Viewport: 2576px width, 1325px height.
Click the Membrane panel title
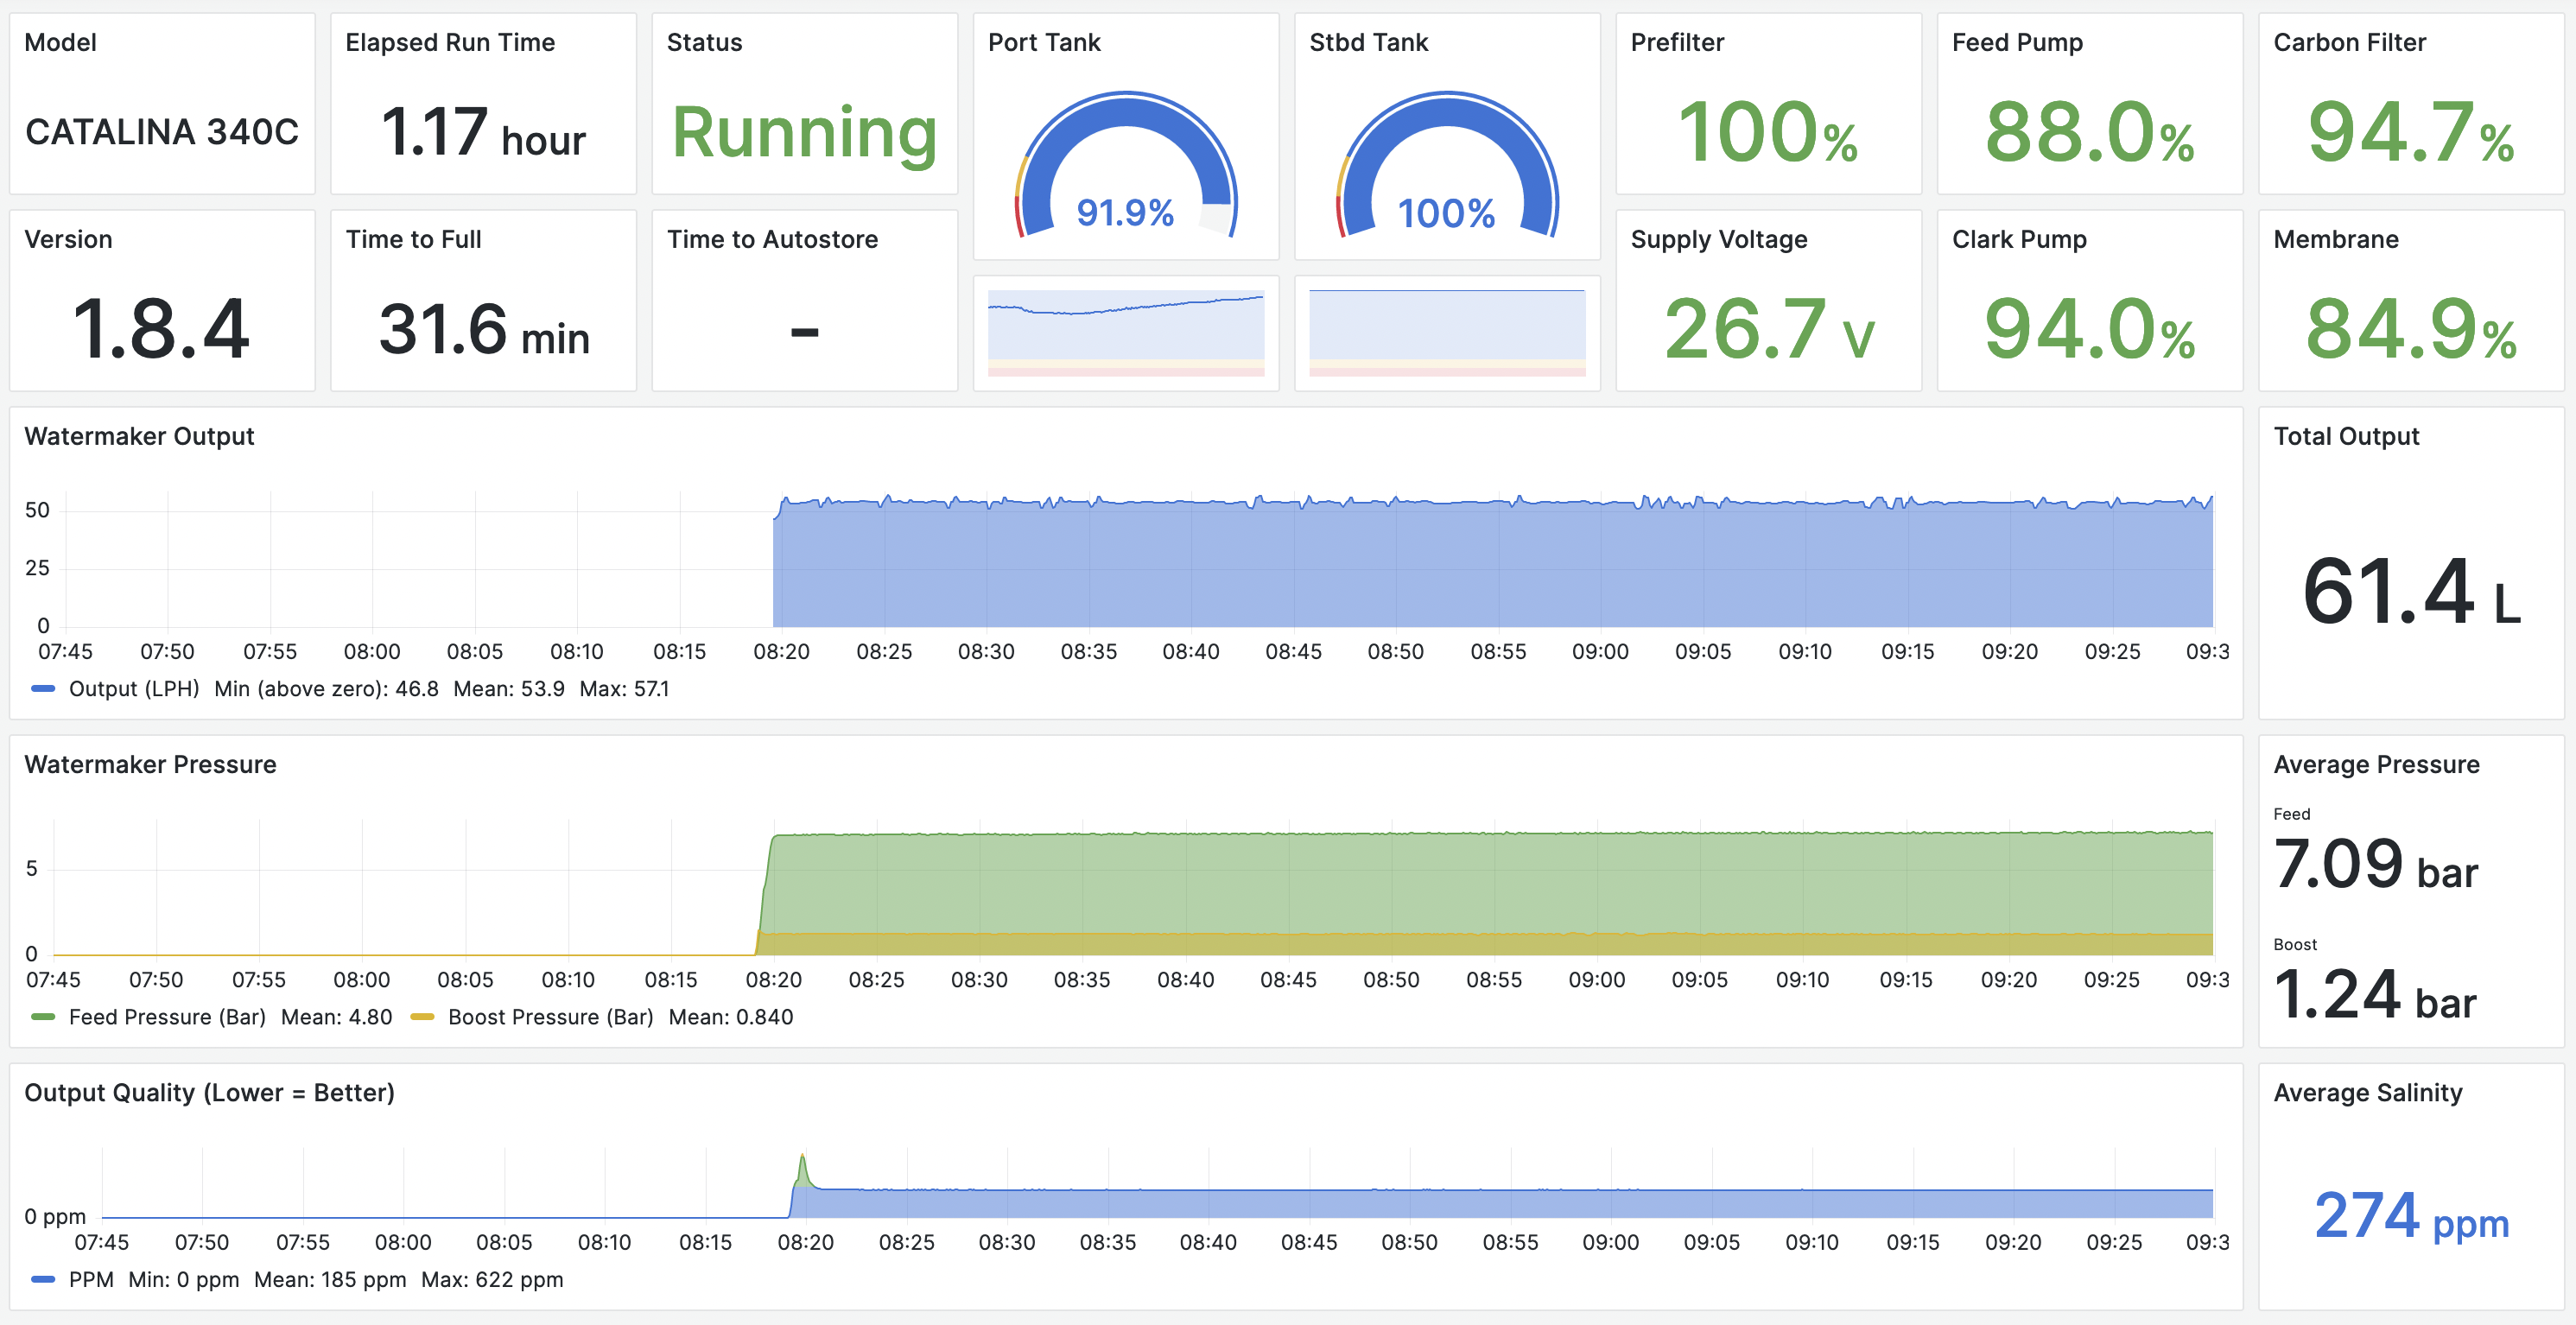(x=2335, y=239)
